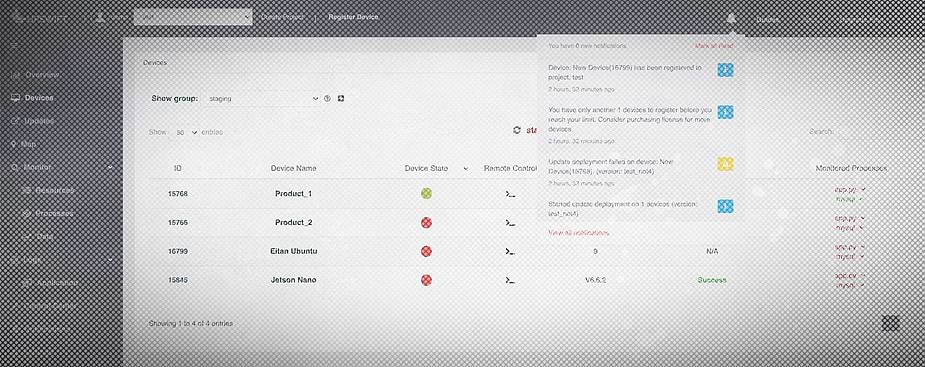The height and width of the screenshot is (367, 925).
Task: Go to Updates in the sidebar
Action: (x=39, y=121)
